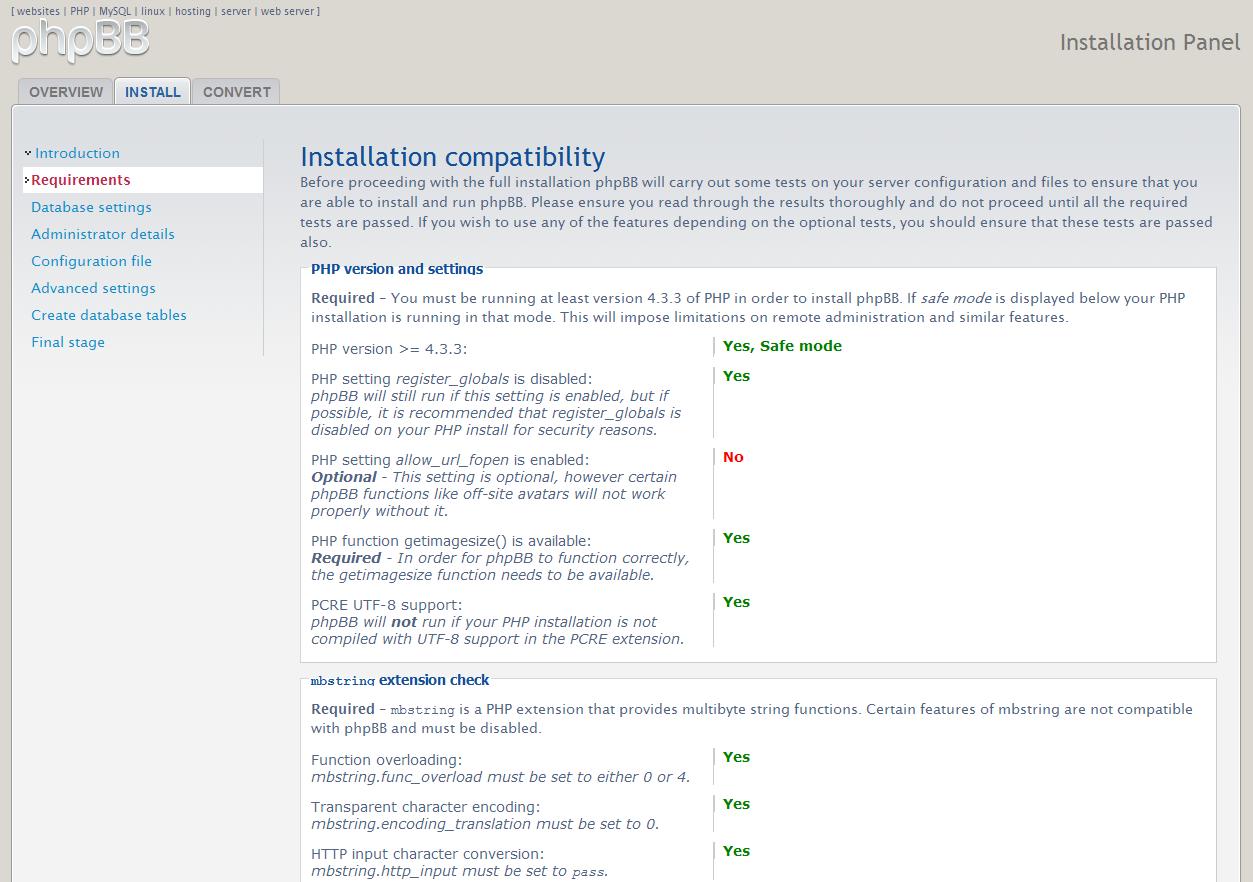Follow the PHP header link
Viewport: 1253px width, 882px height.
point(80,11)
